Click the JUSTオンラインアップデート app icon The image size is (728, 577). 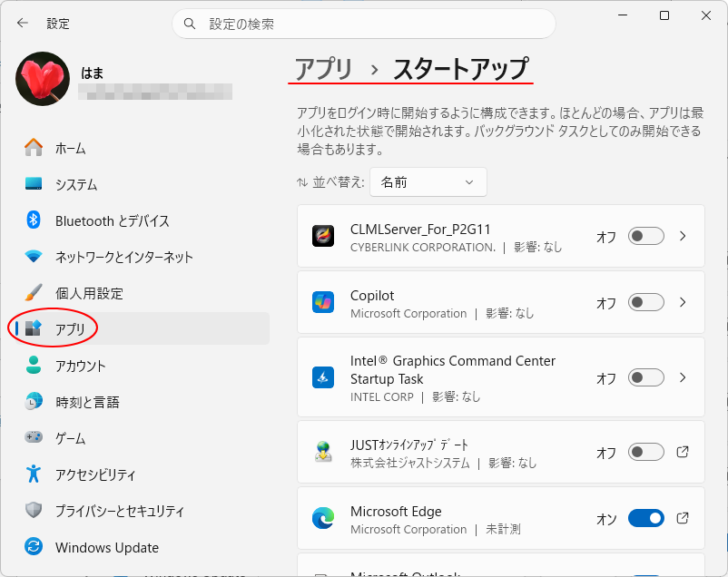click(323, 452)
